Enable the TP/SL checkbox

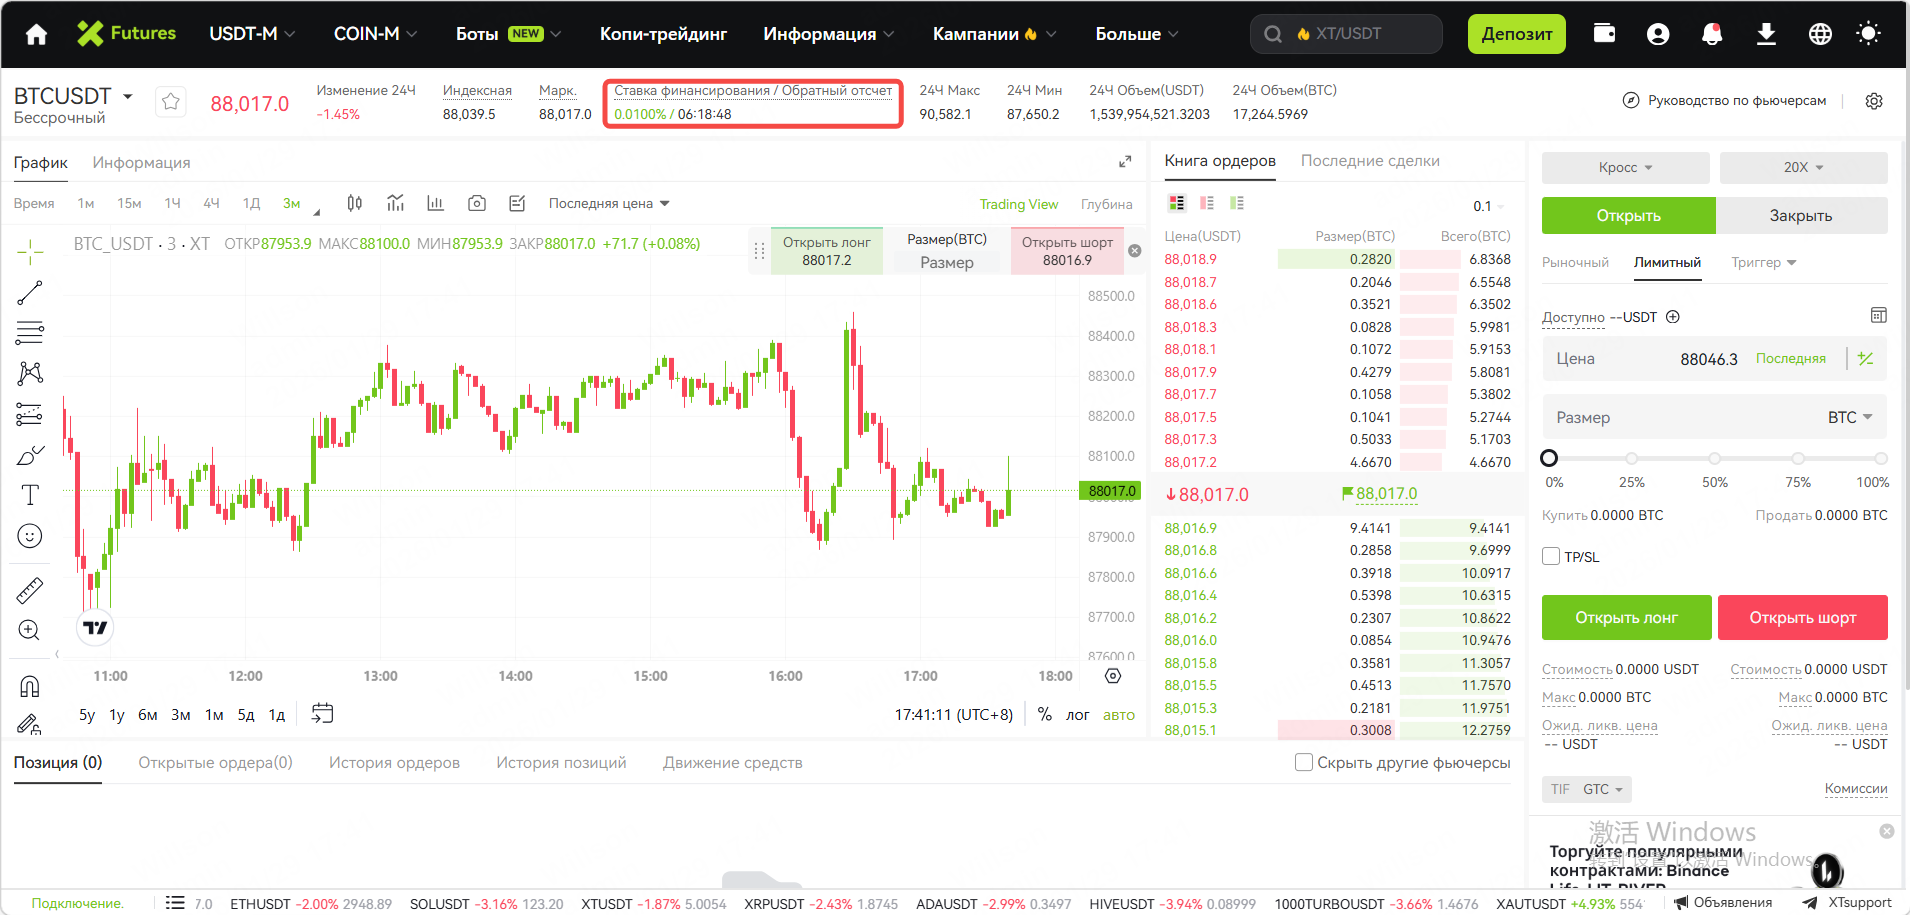click(1552, 557)
